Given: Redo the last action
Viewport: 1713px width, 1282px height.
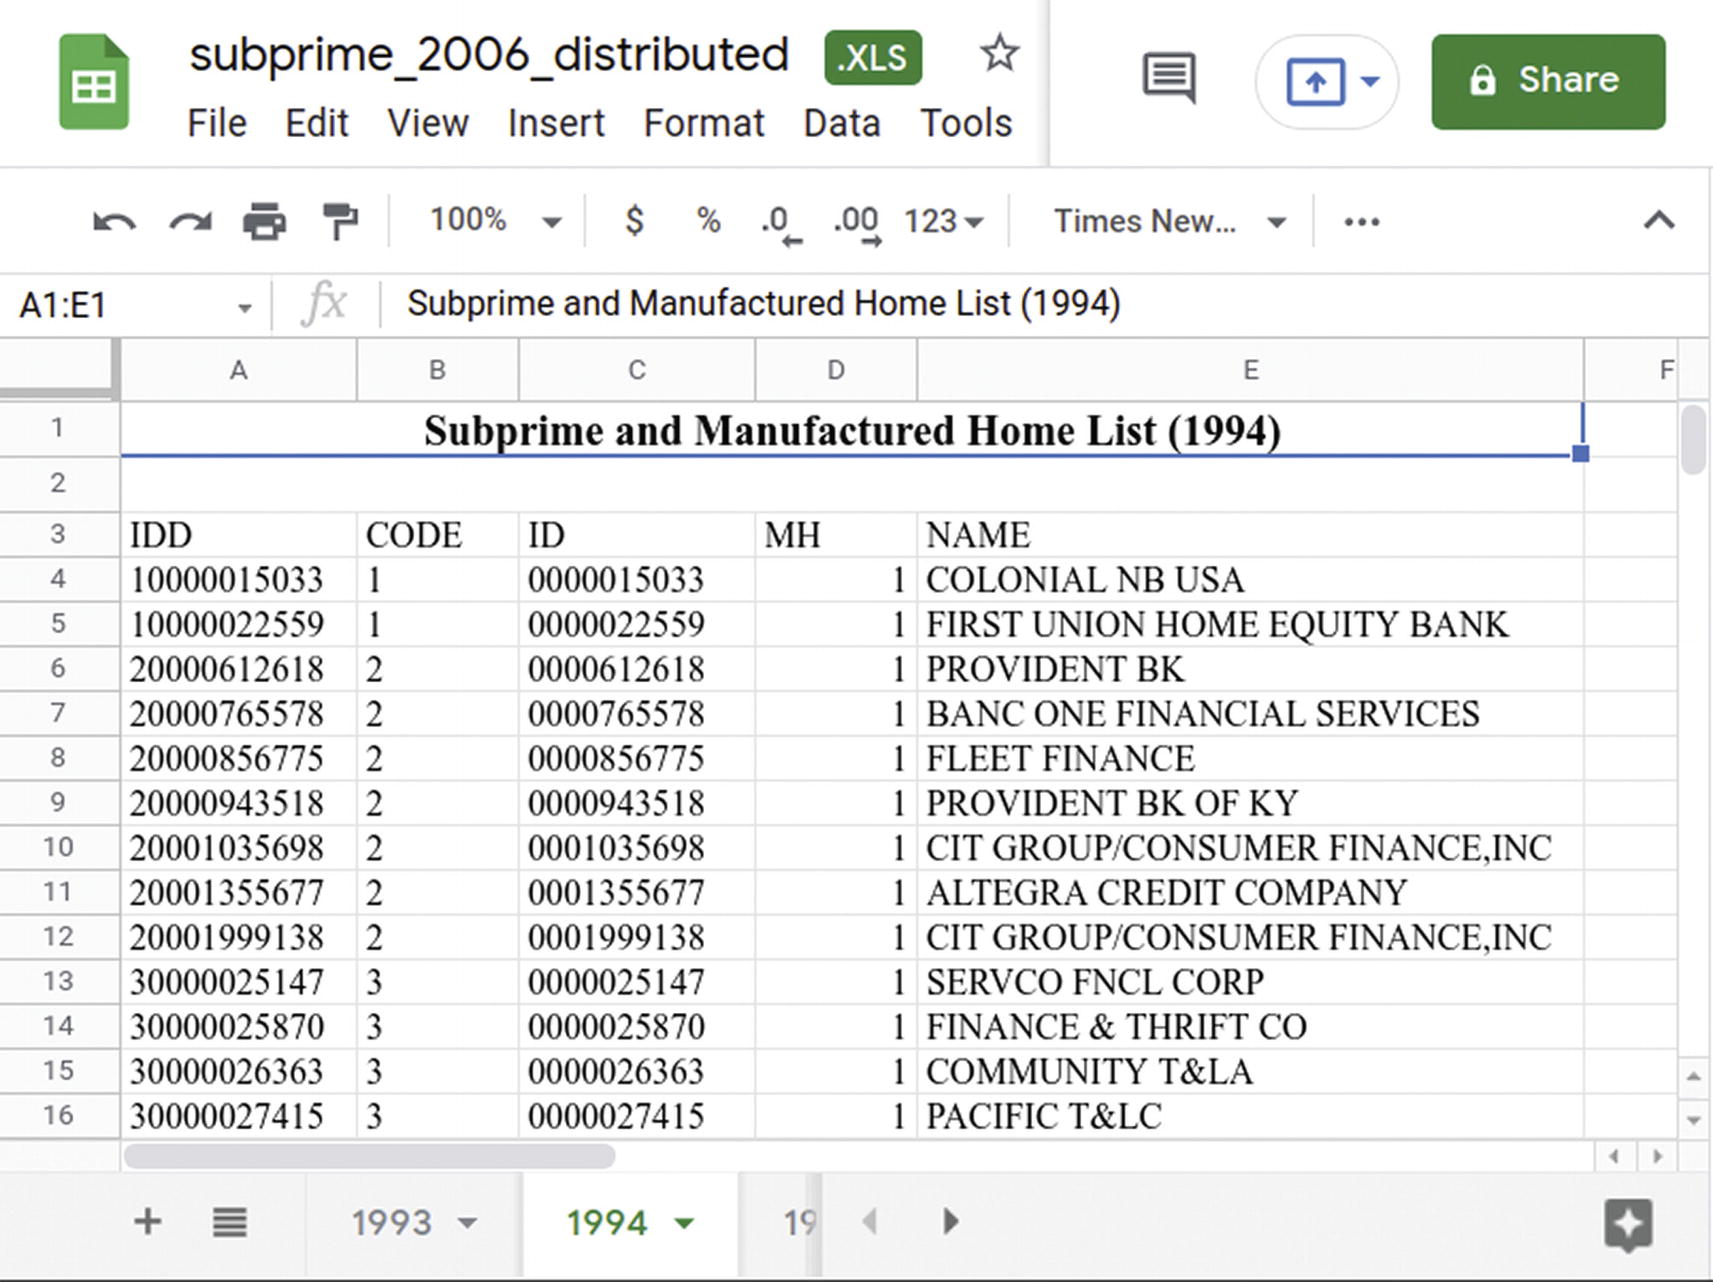Looking at the screenshot, I should [190, 221].
